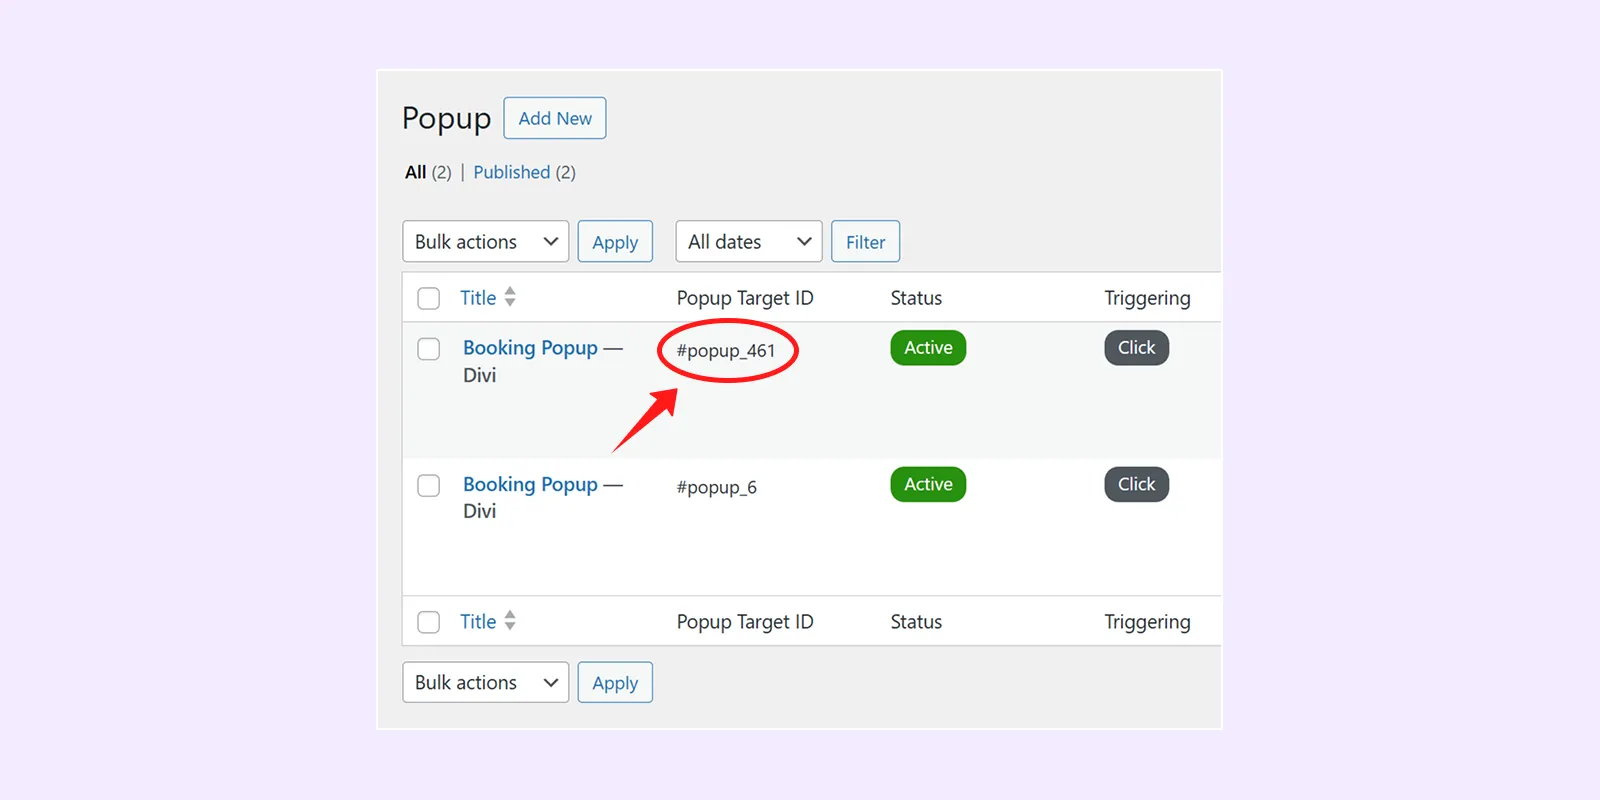Viewport: 1600px width, 800px height.
Task: Check the select-all checkbox in footer row
Action: [x=429, y=622]
